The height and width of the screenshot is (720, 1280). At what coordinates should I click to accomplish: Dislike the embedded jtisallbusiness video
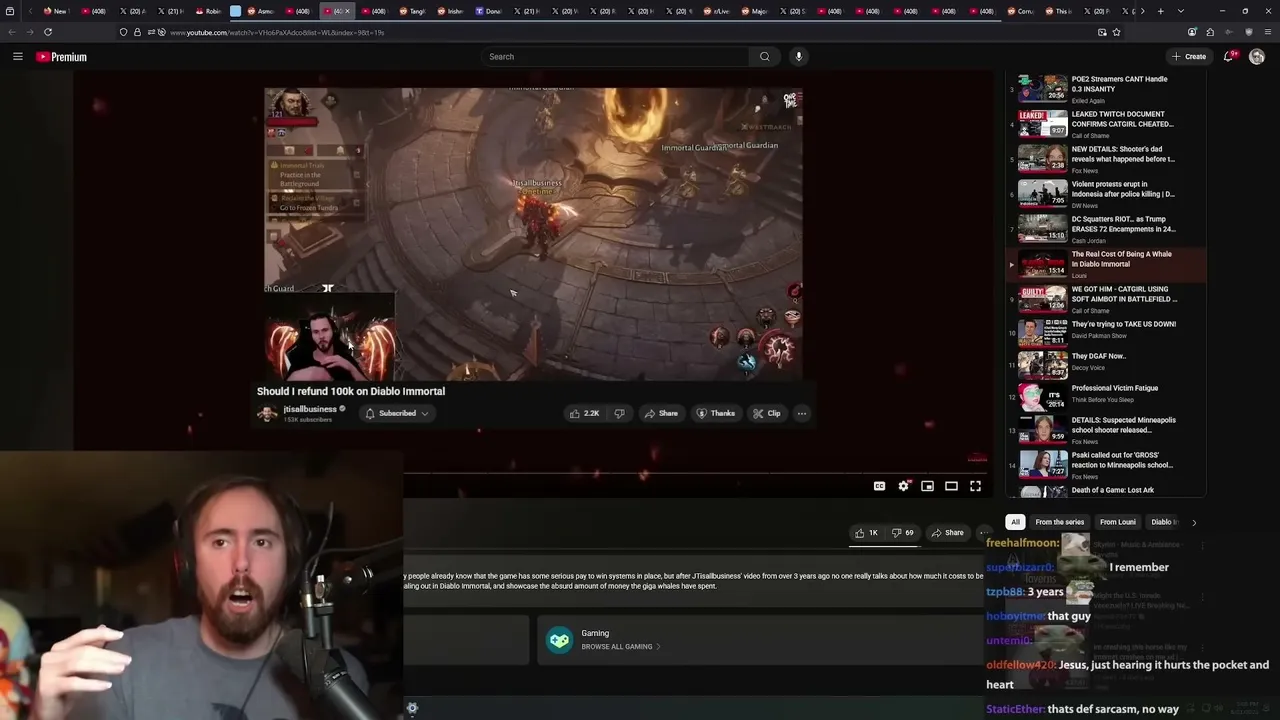click(x=619, y=413)
